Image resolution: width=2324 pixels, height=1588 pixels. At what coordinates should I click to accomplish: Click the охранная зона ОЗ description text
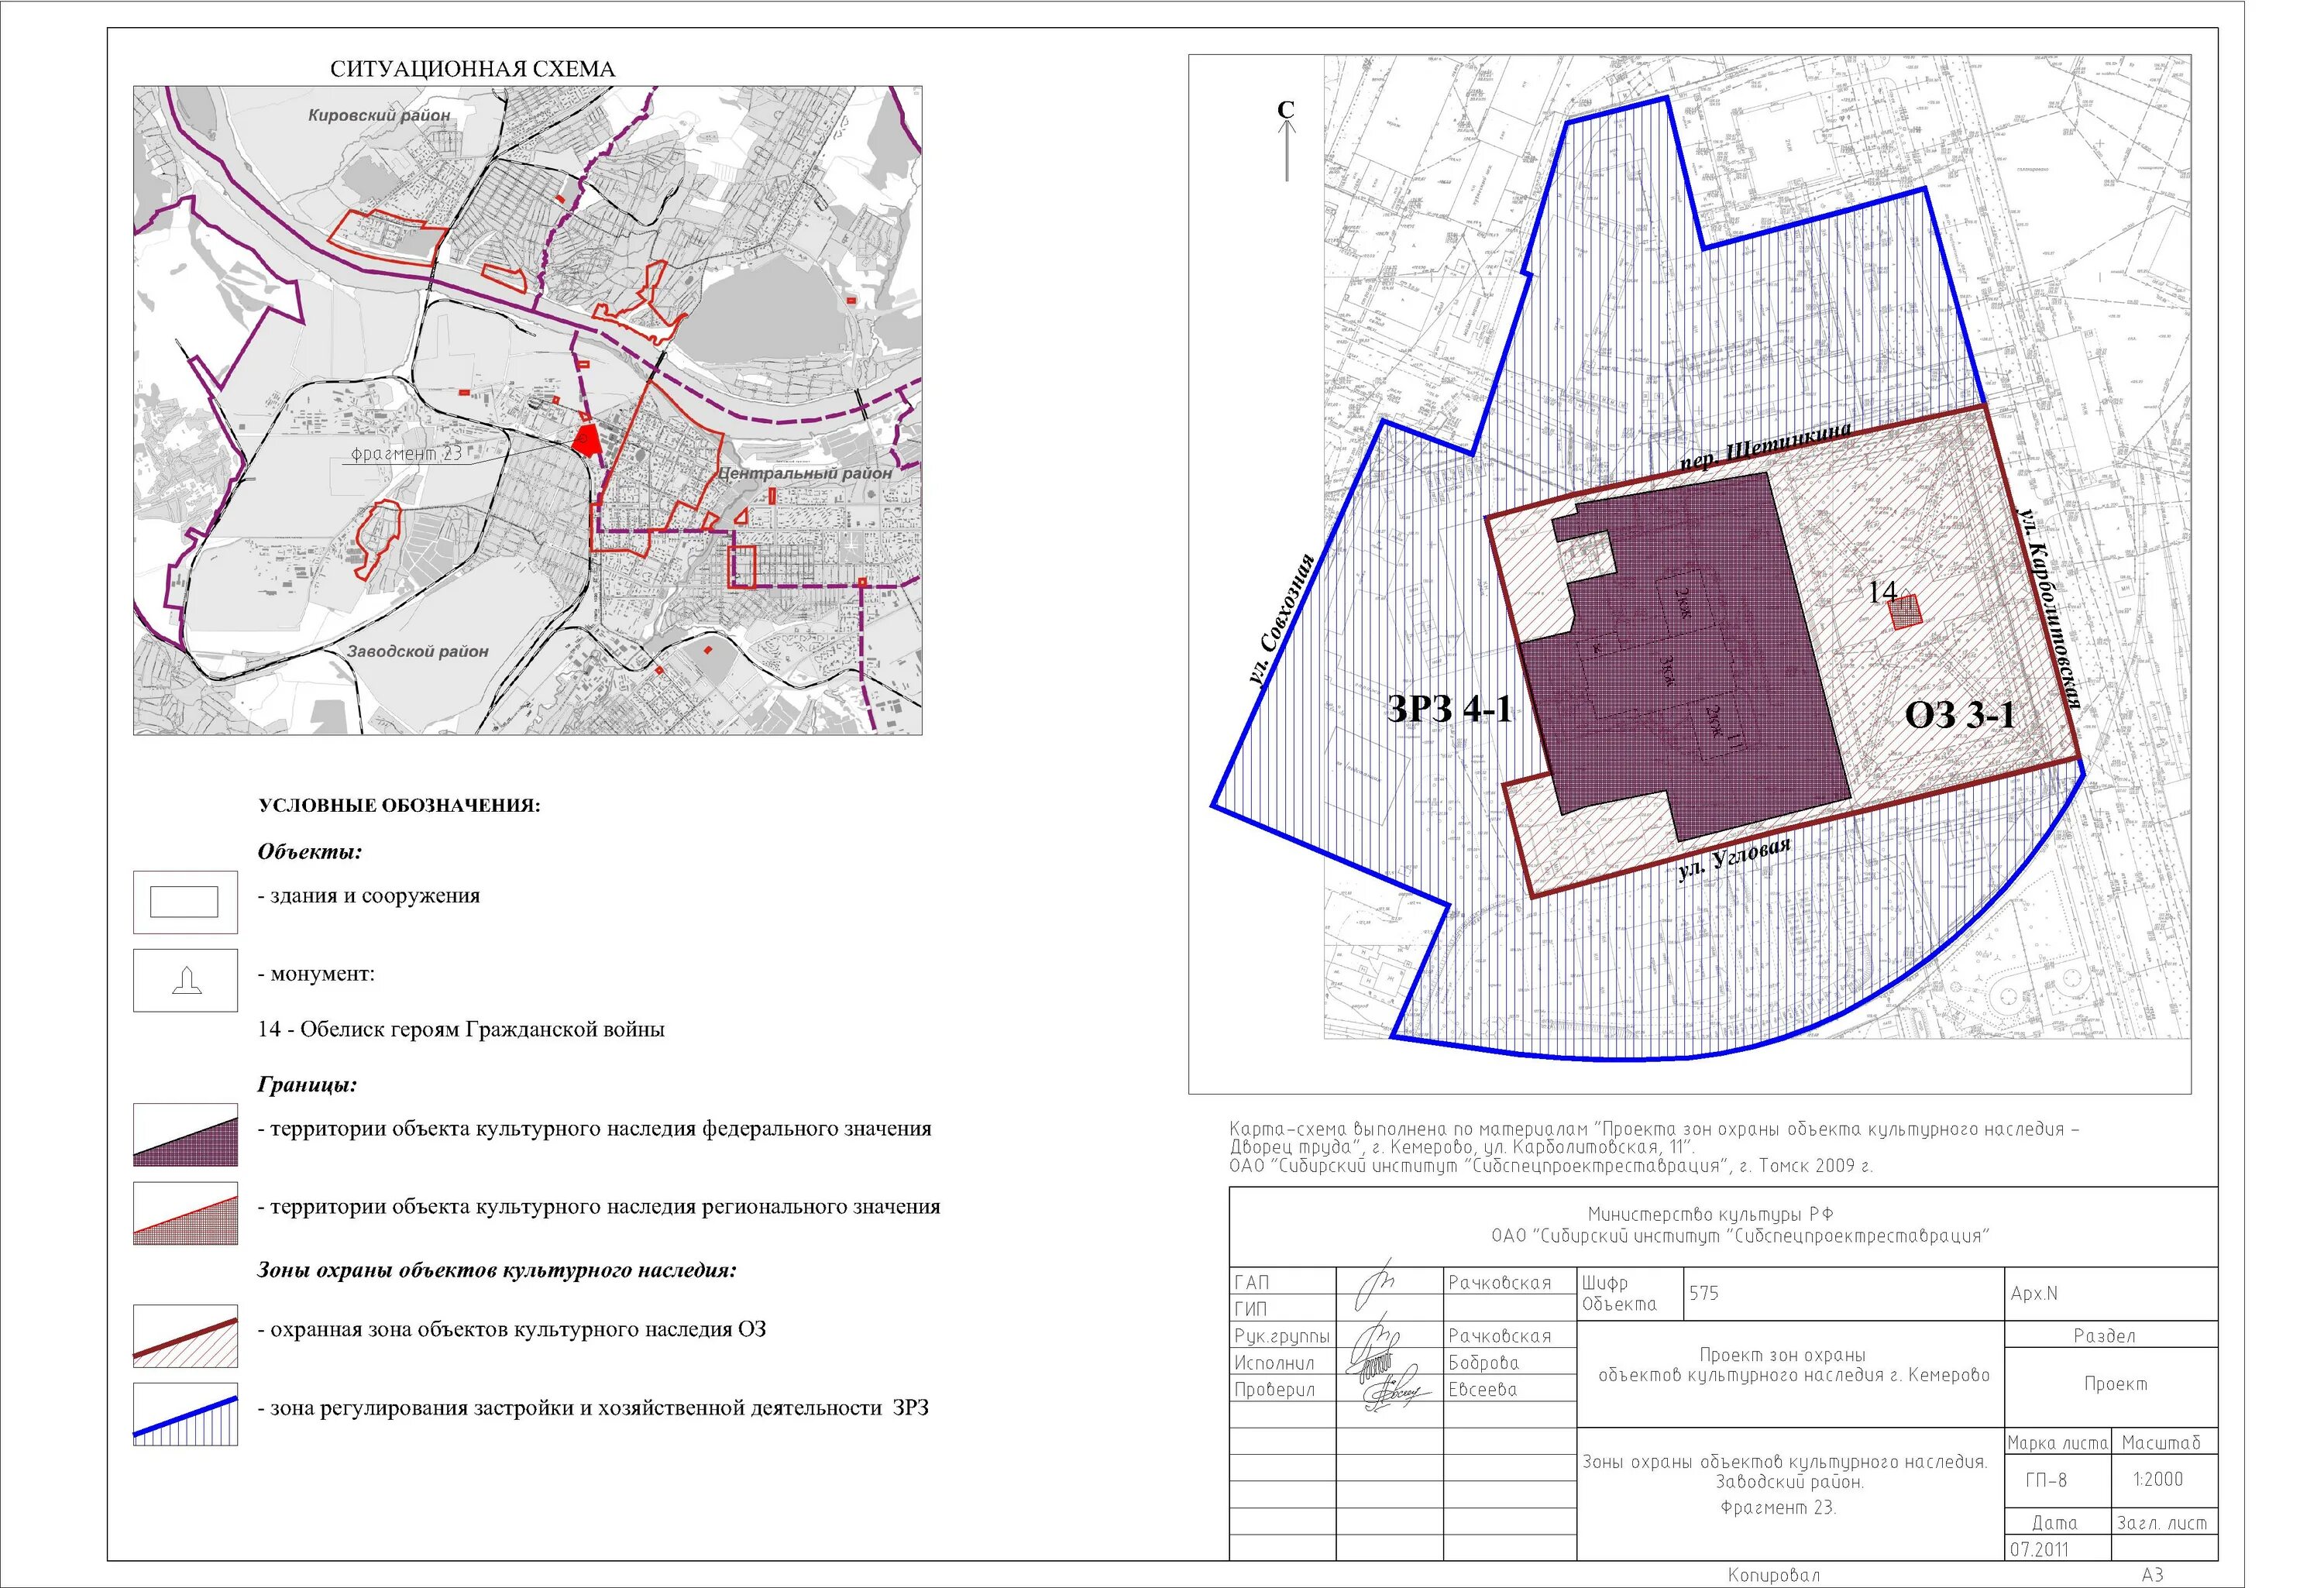(512, 1330)
